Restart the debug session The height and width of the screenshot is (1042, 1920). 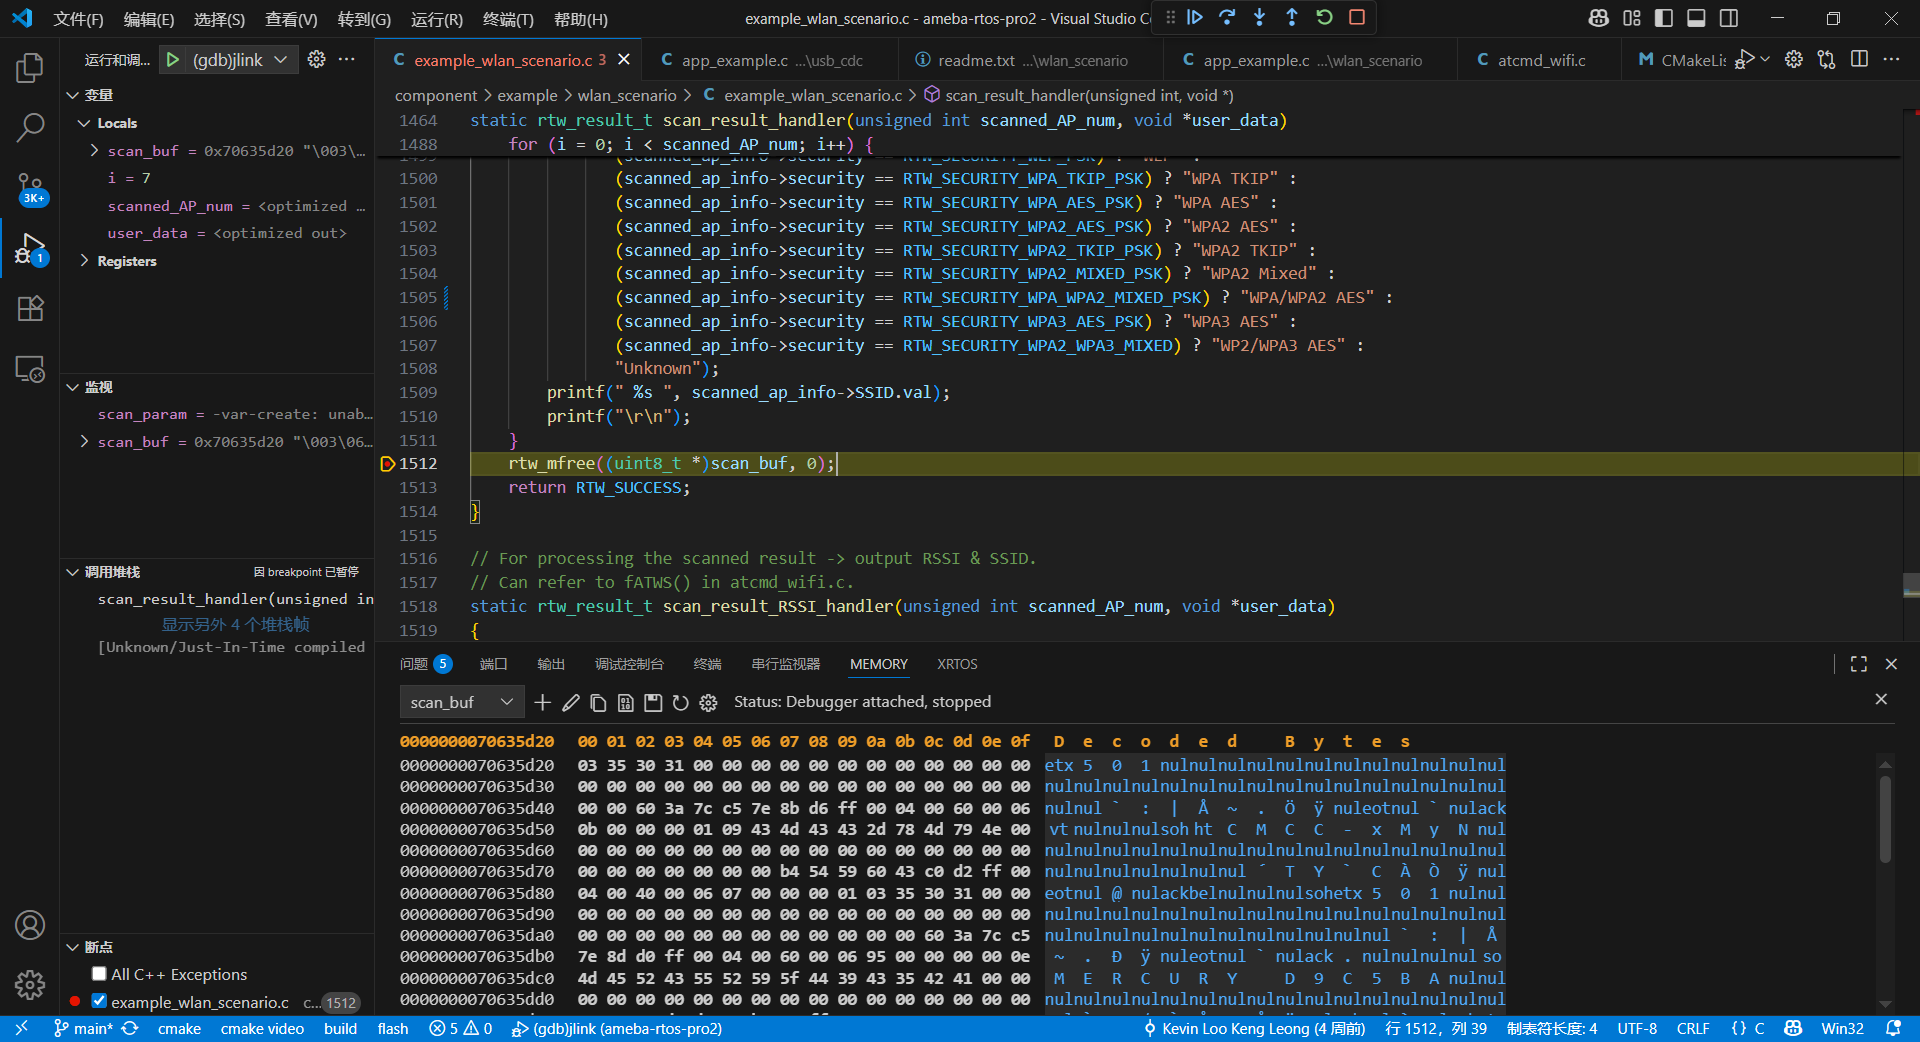(1324, 17)
